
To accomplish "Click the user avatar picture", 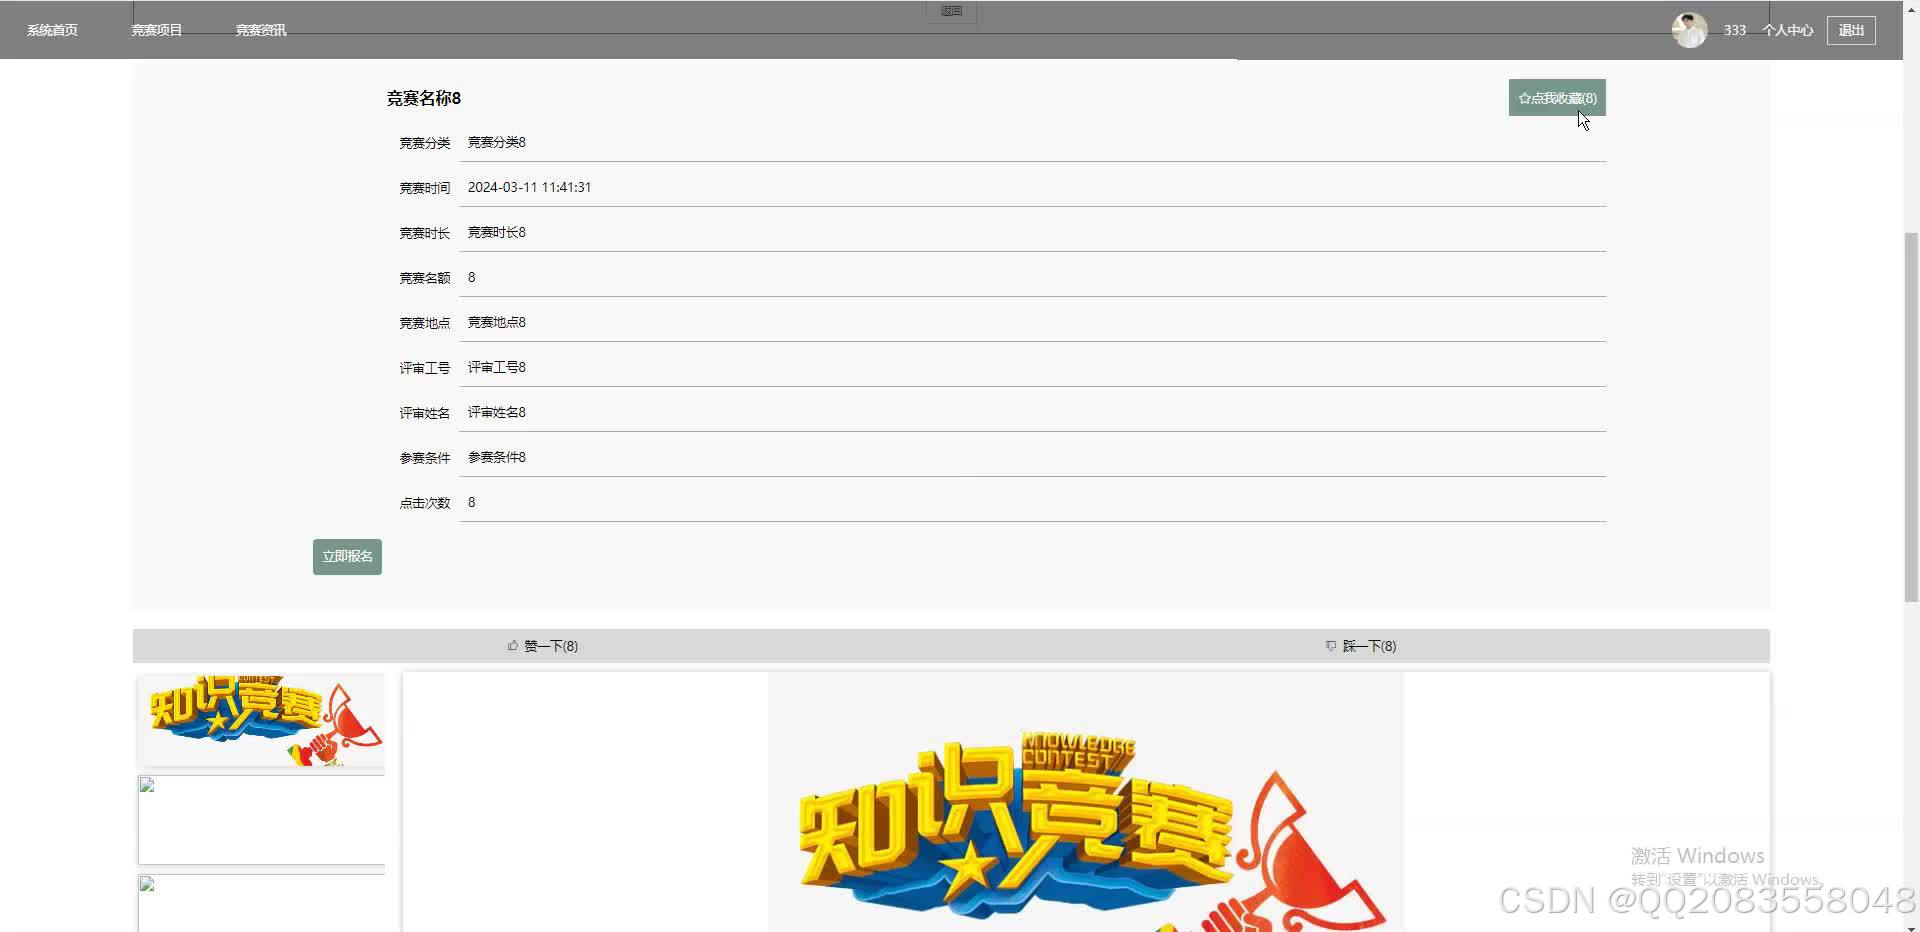I will (1689, 30).
